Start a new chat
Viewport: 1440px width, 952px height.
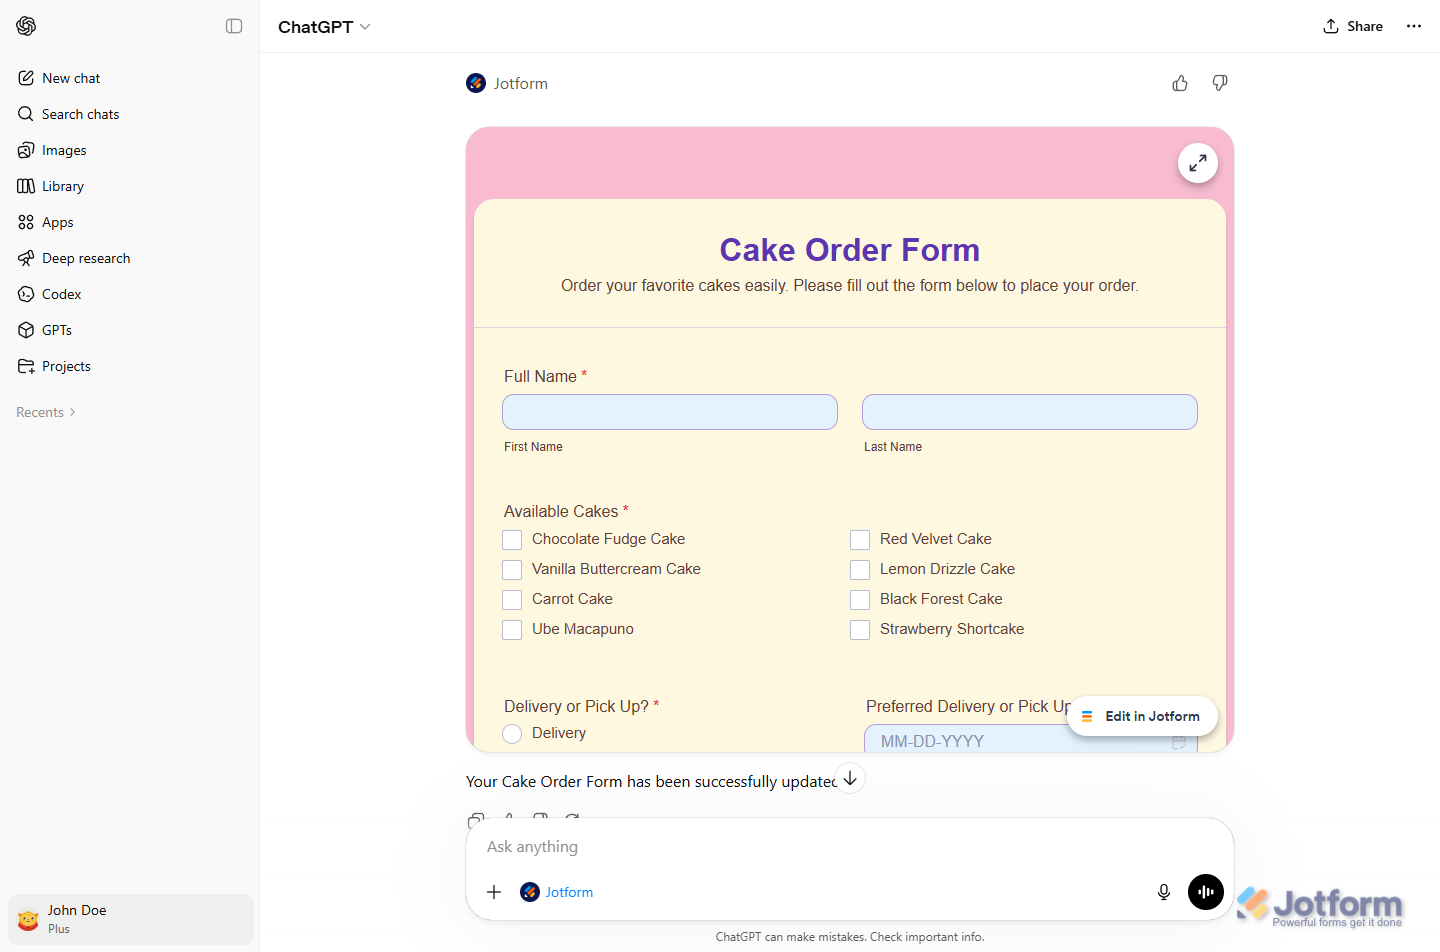[x=70, y=77]
